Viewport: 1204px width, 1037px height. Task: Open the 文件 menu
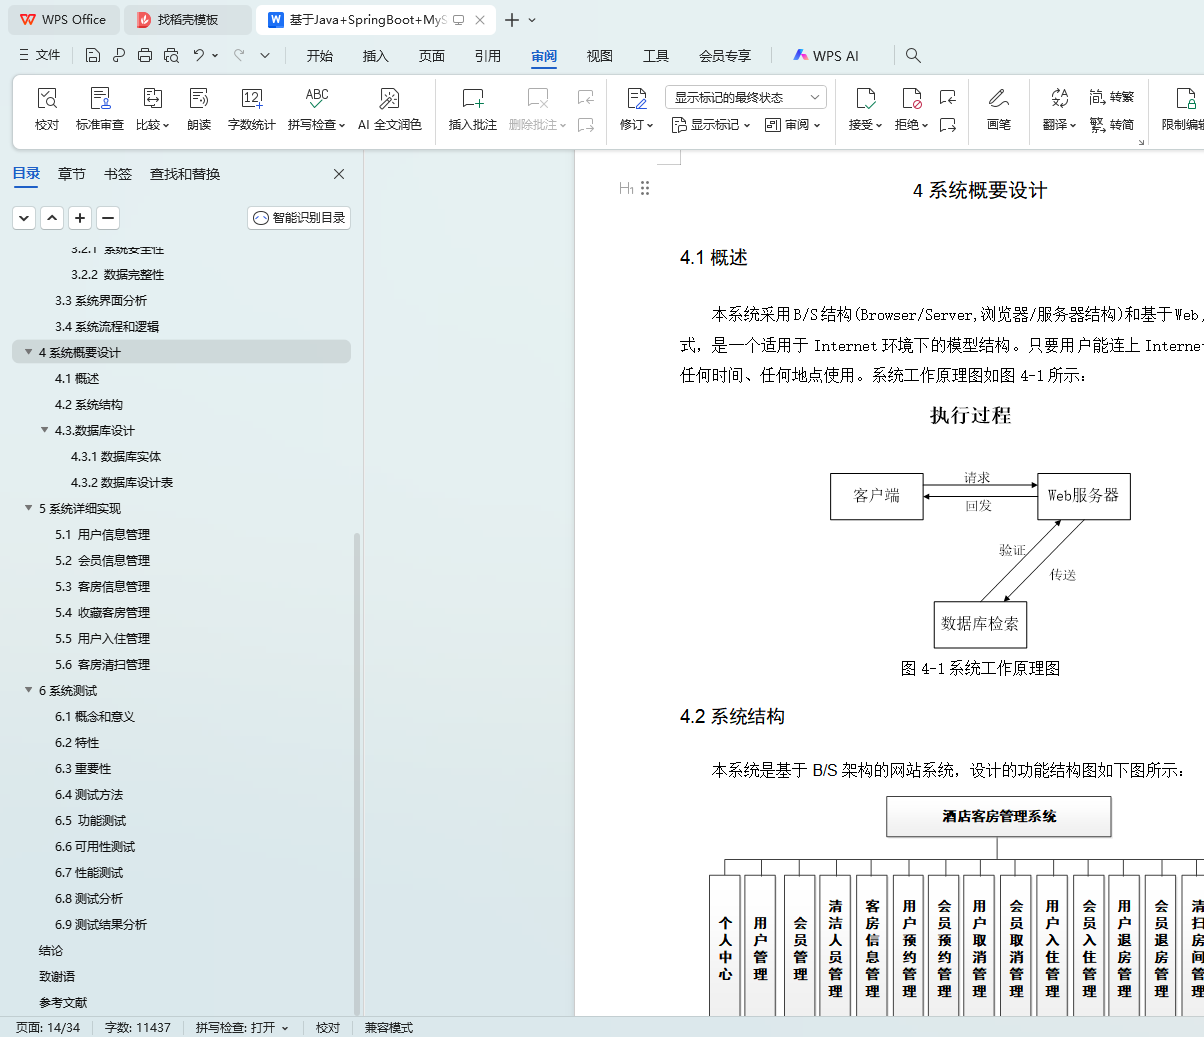coord(39,55)
